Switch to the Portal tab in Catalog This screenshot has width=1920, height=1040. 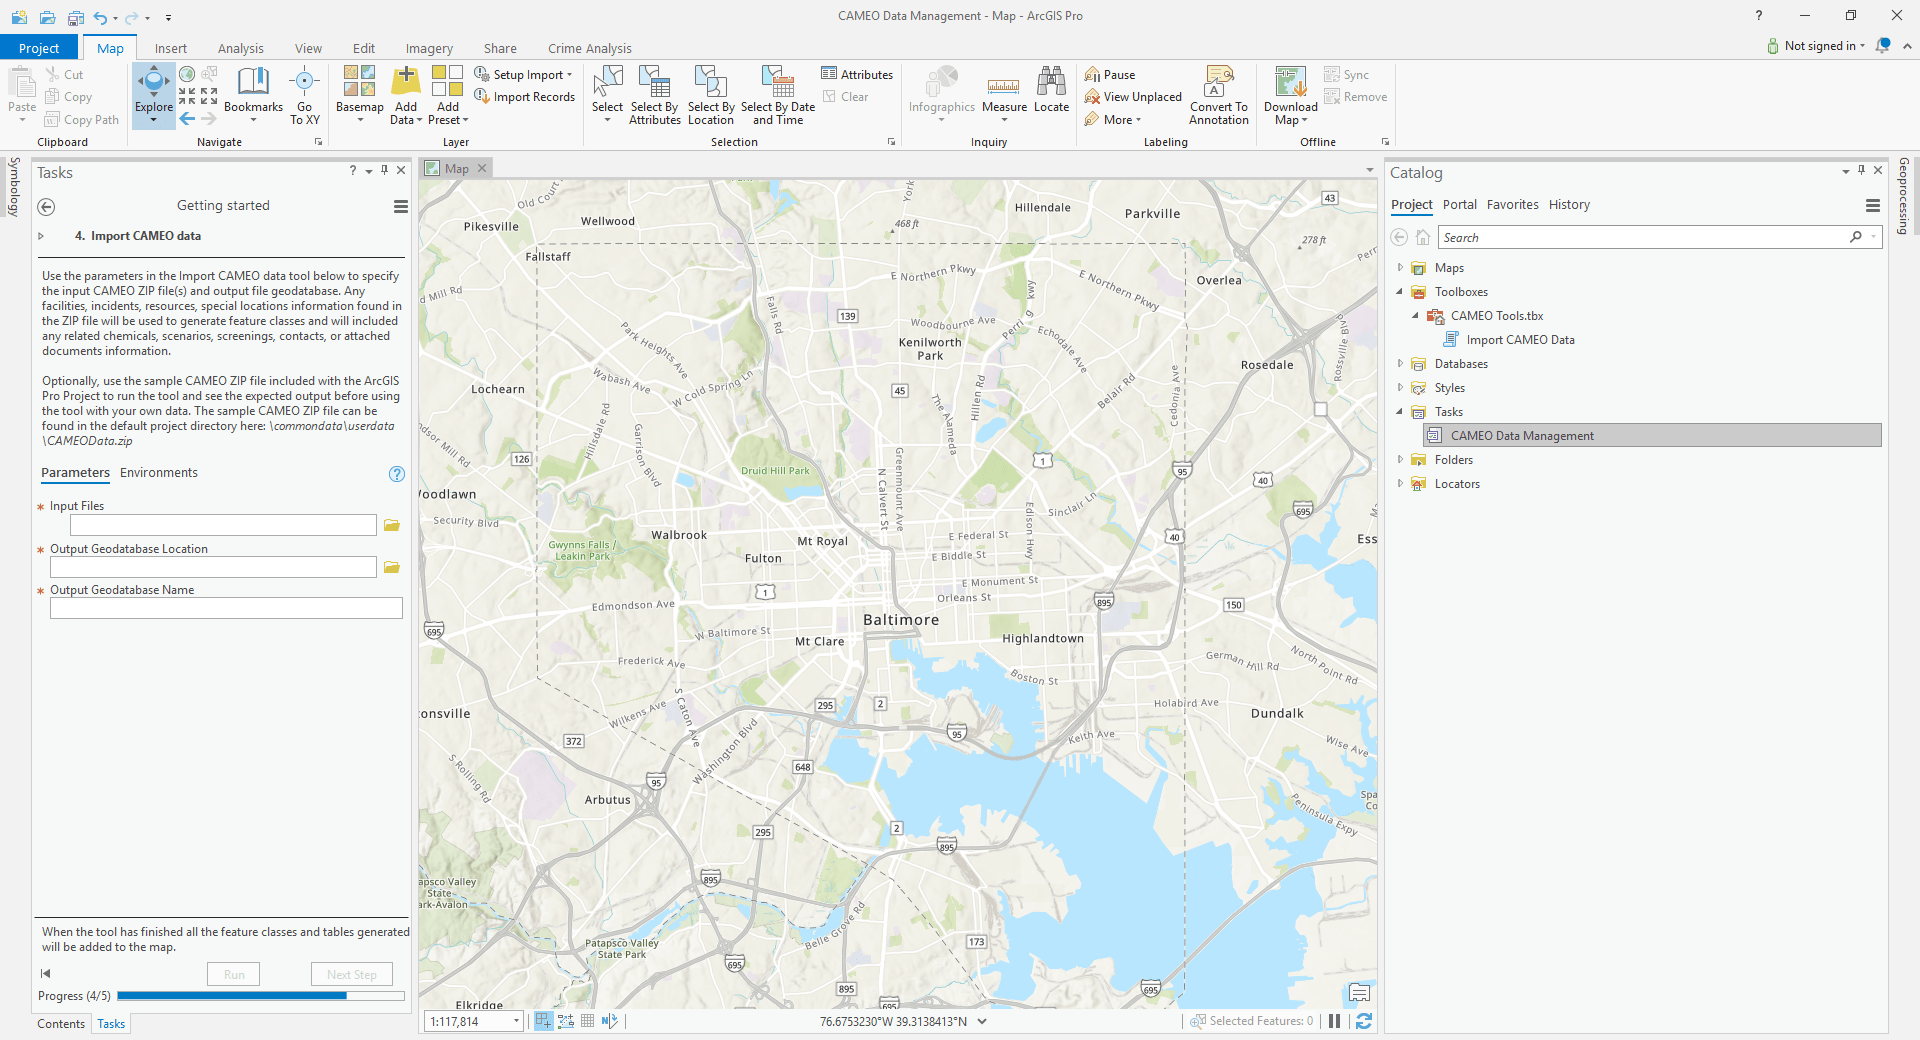[1460, 205]
